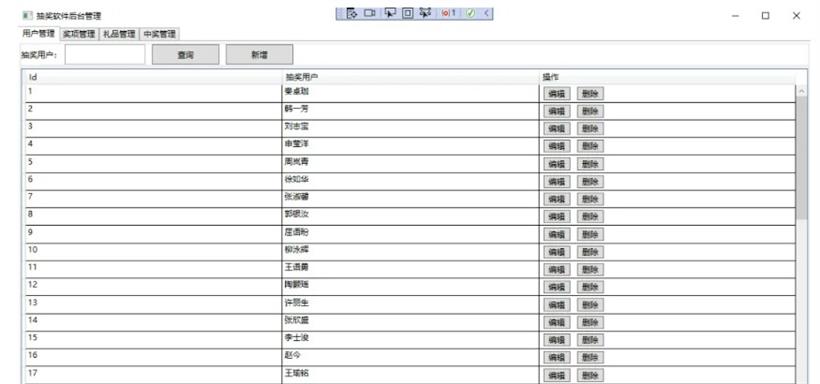
Task: Open Live Visual Tree from debug toolbar
Action: click(351, 14)
